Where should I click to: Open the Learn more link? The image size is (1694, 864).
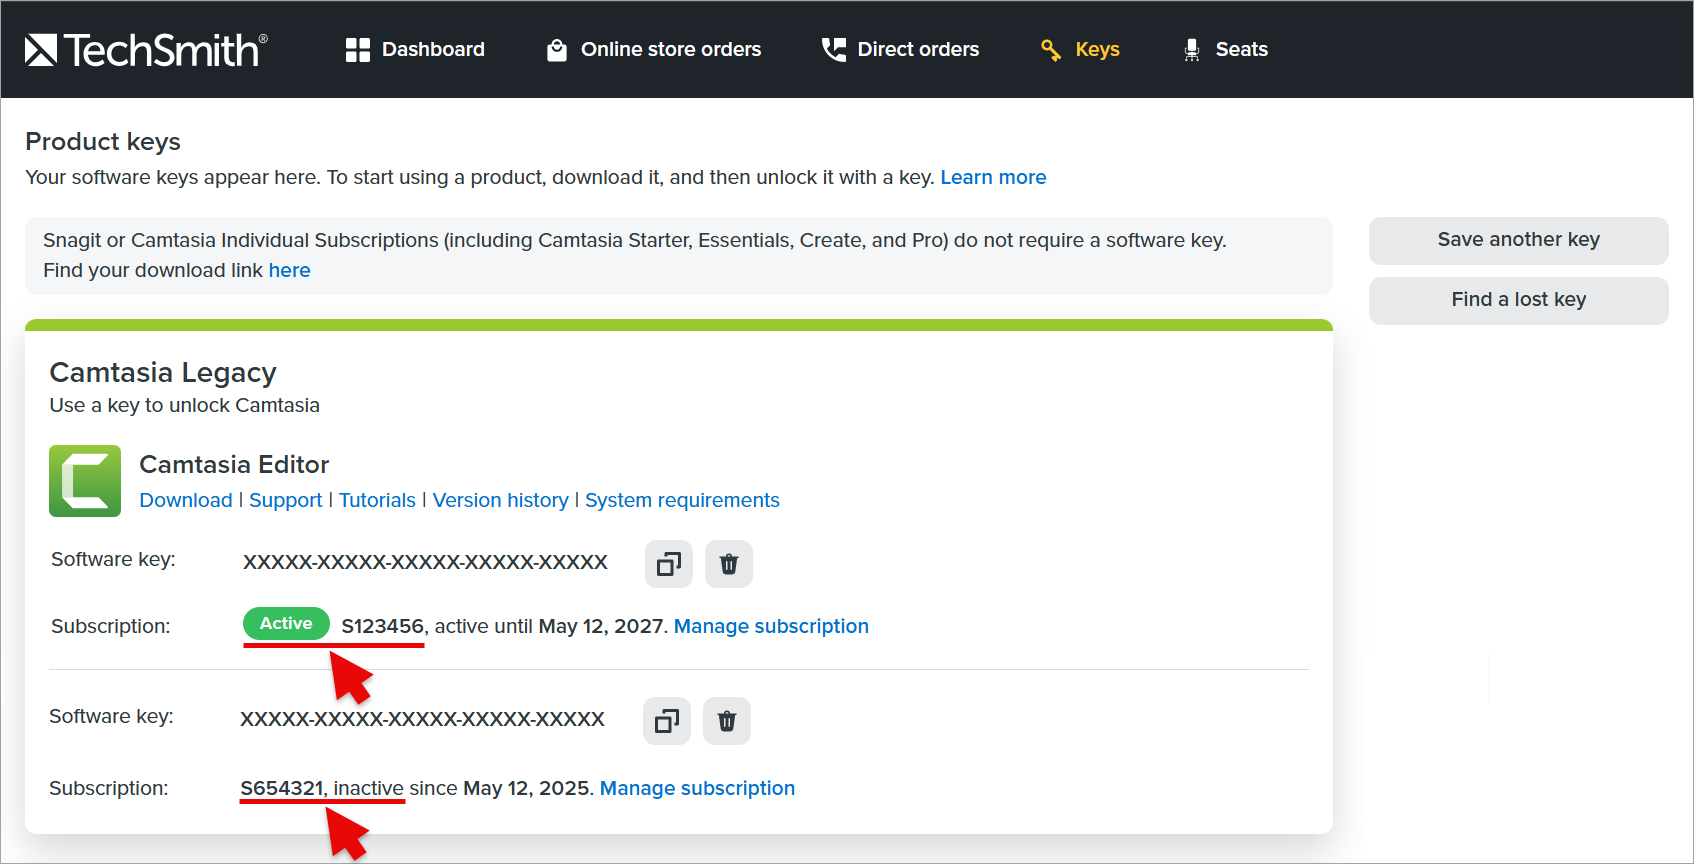[993, 178]
